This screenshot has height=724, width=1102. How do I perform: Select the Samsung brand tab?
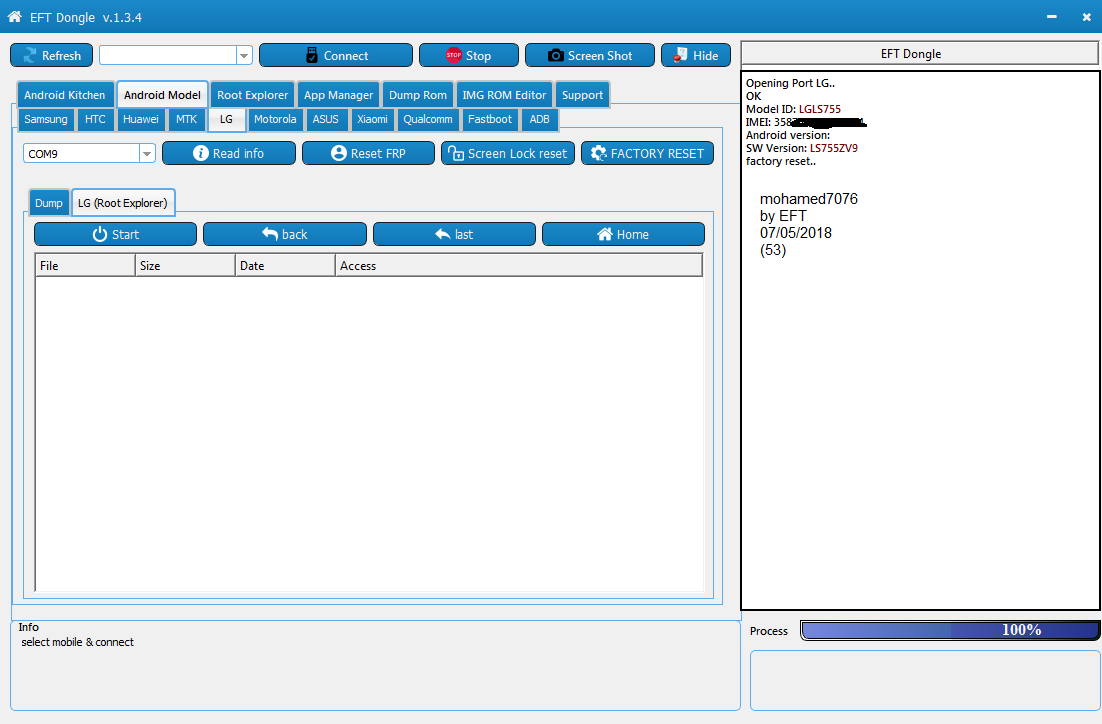pyautogui.click(x=46, y=119)
